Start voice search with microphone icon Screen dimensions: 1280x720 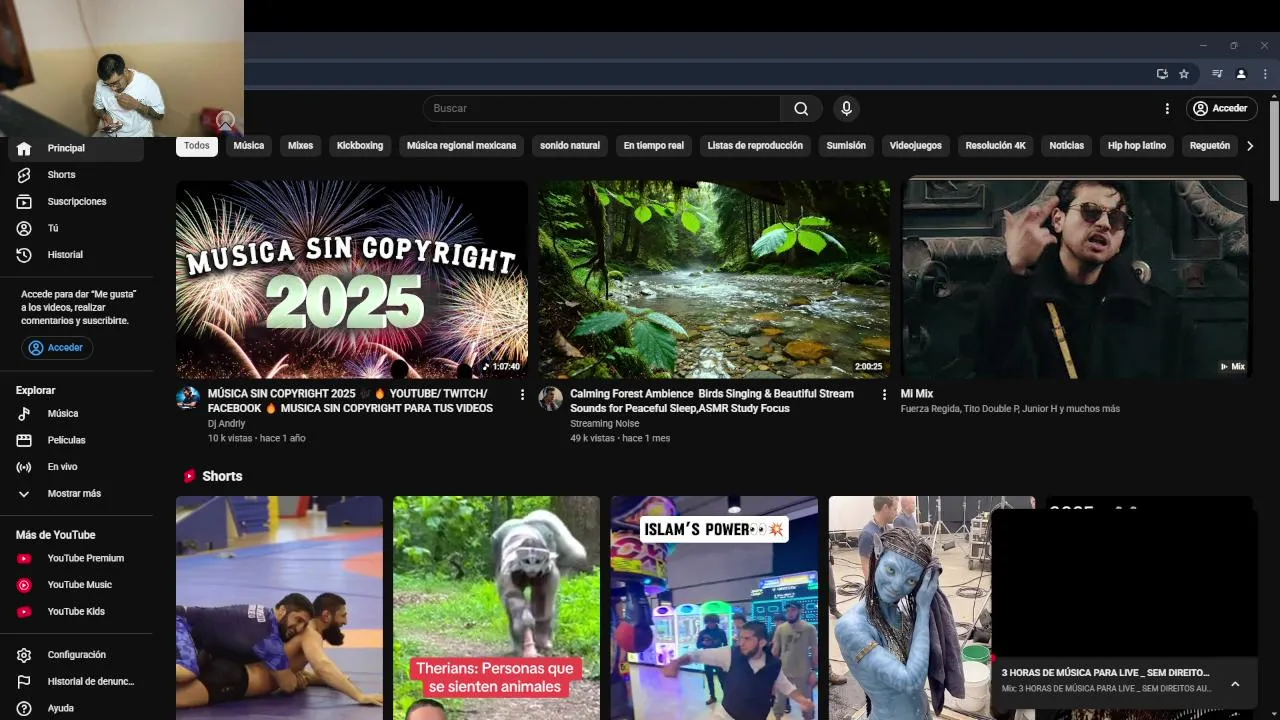(x=846, y=108)
